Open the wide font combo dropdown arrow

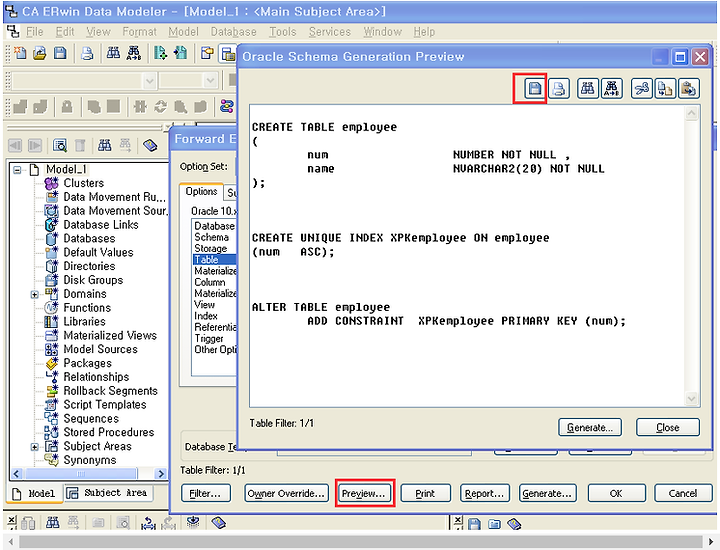point(149,81)
